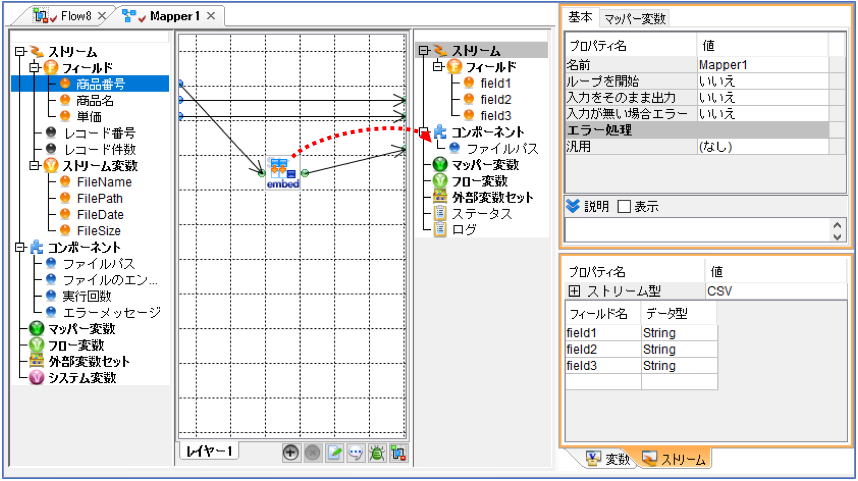Viewport: 858px width, 481px height.
Task: Select エラーメッセージ in left tree
Action: (112, 312)
